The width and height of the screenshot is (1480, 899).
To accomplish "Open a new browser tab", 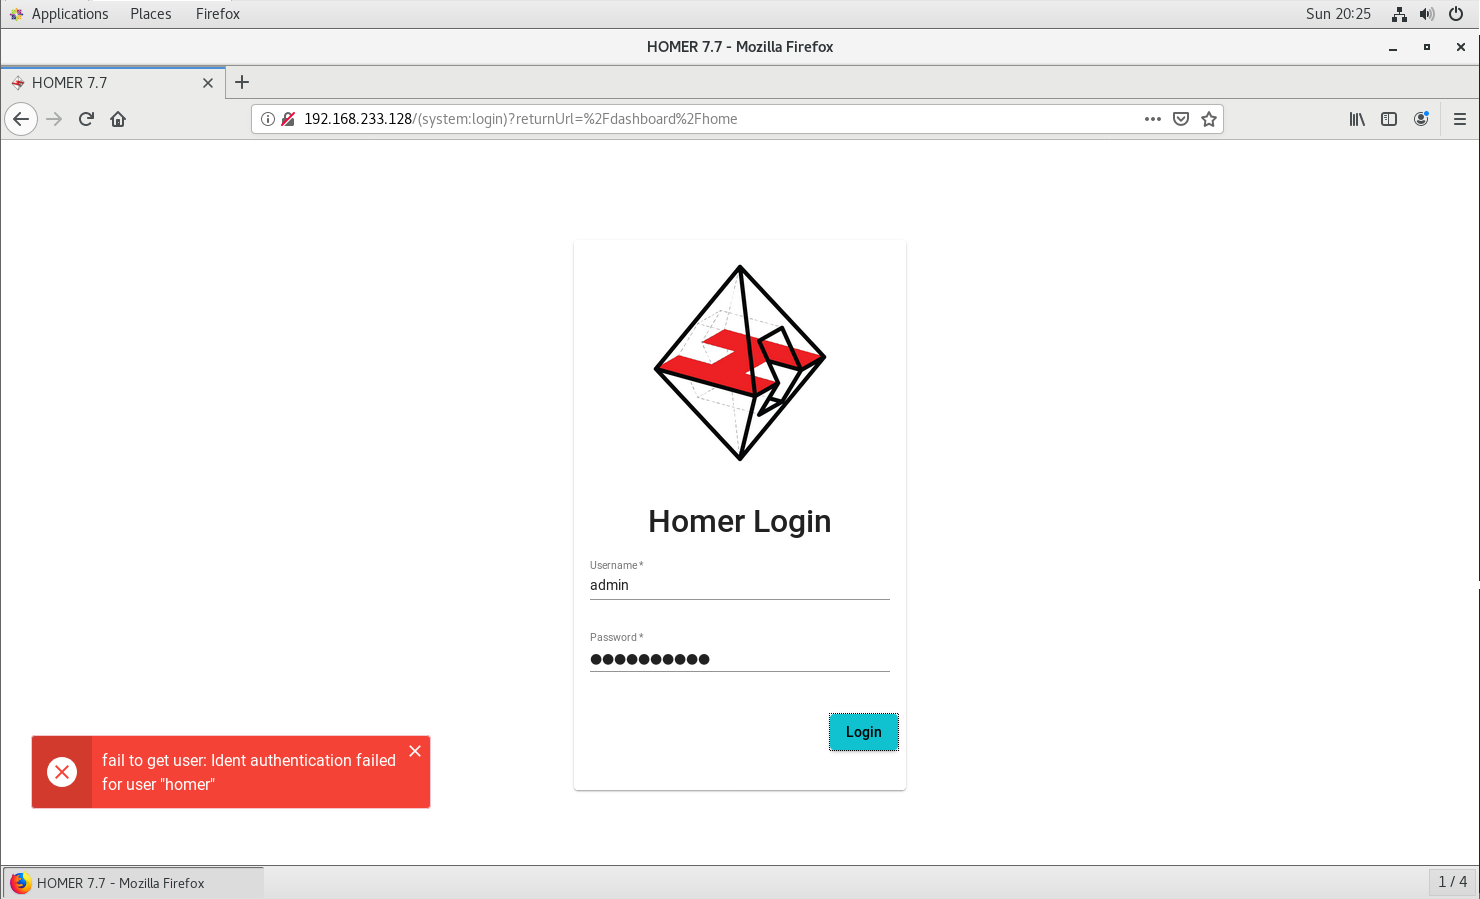I will (x=242, y=83).
